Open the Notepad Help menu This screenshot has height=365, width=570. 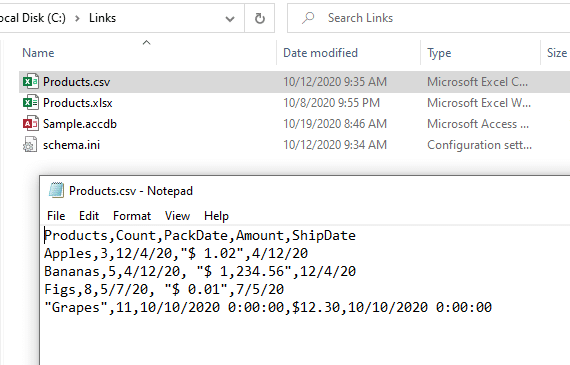(216, 216)
